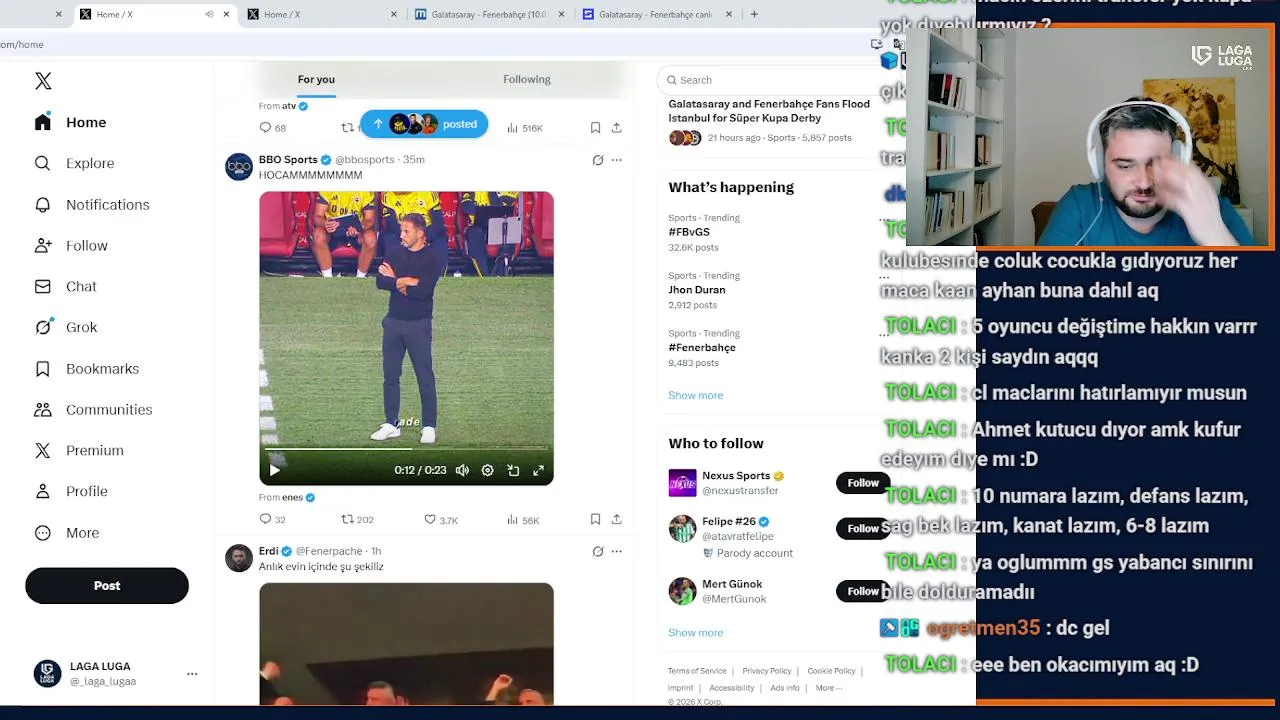View 56K views analytics of BBO post
This screenshot has width=1280, height=720.
[x=523, y=520]
